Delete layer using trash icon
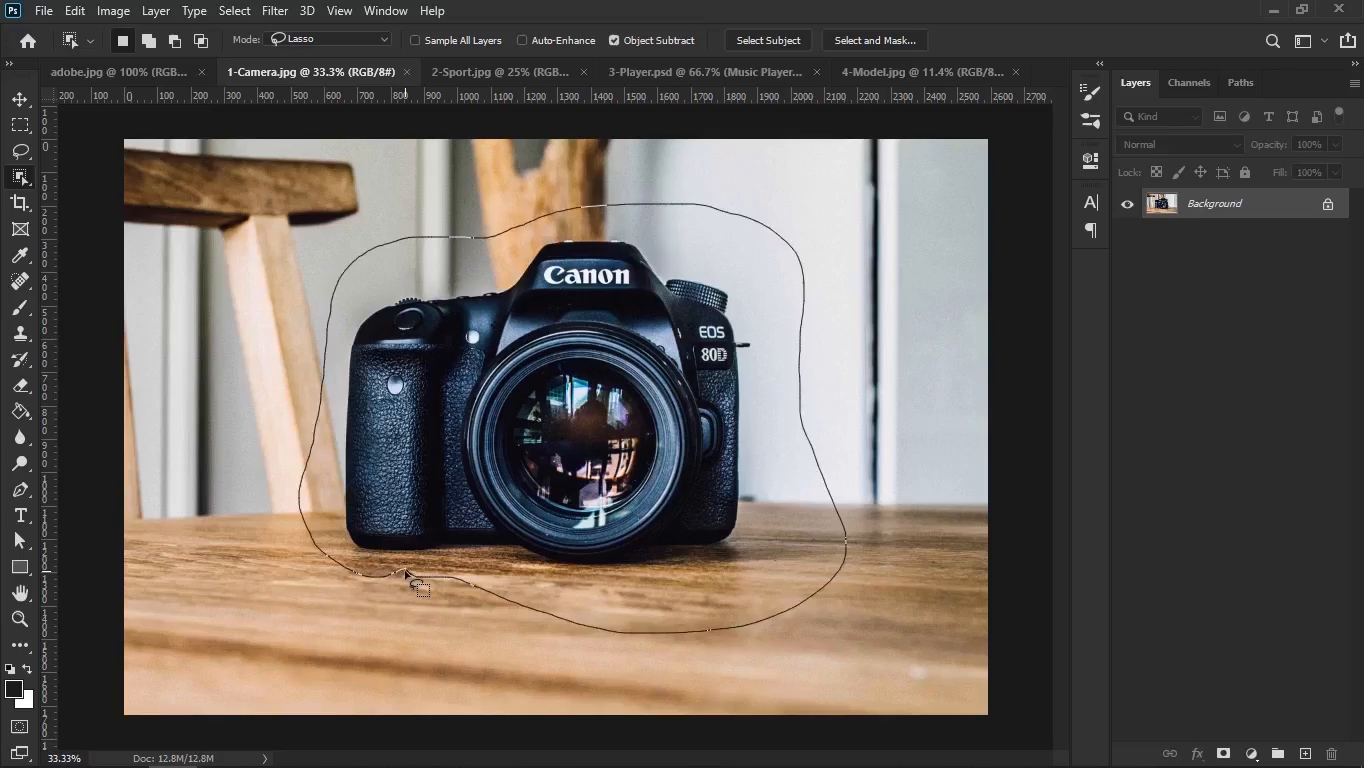Viewport: 1364px width, 768px height. click(x=1331, y=753)
